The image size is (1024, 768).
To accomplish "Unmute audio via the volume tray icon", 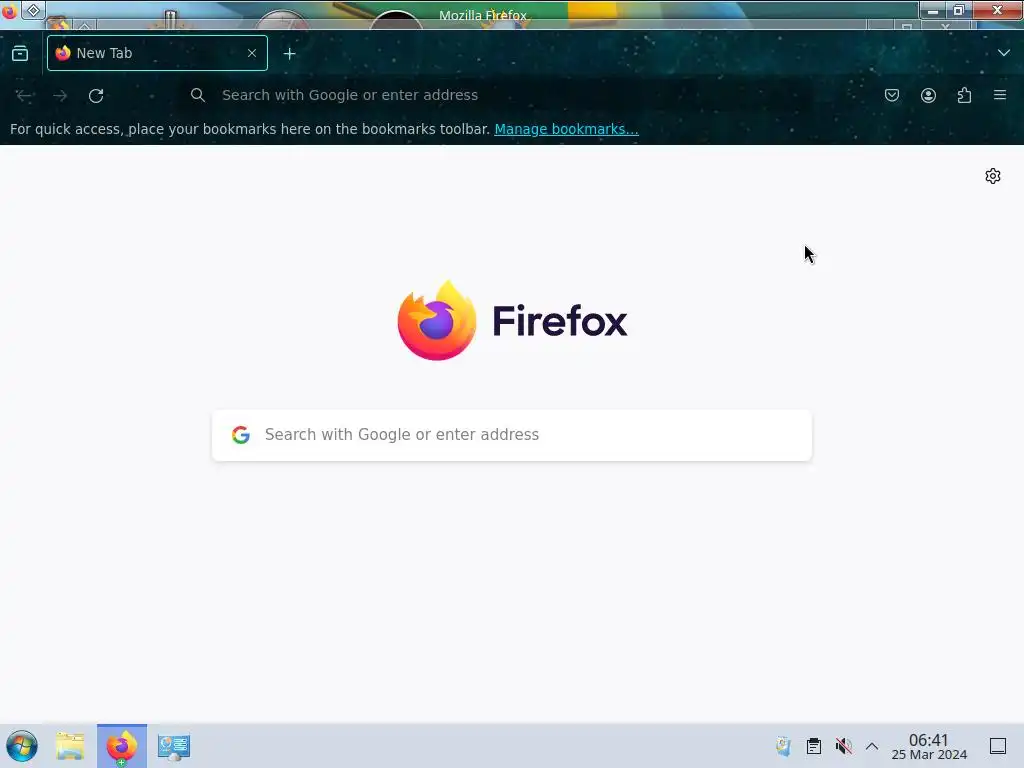I will 844,746.
